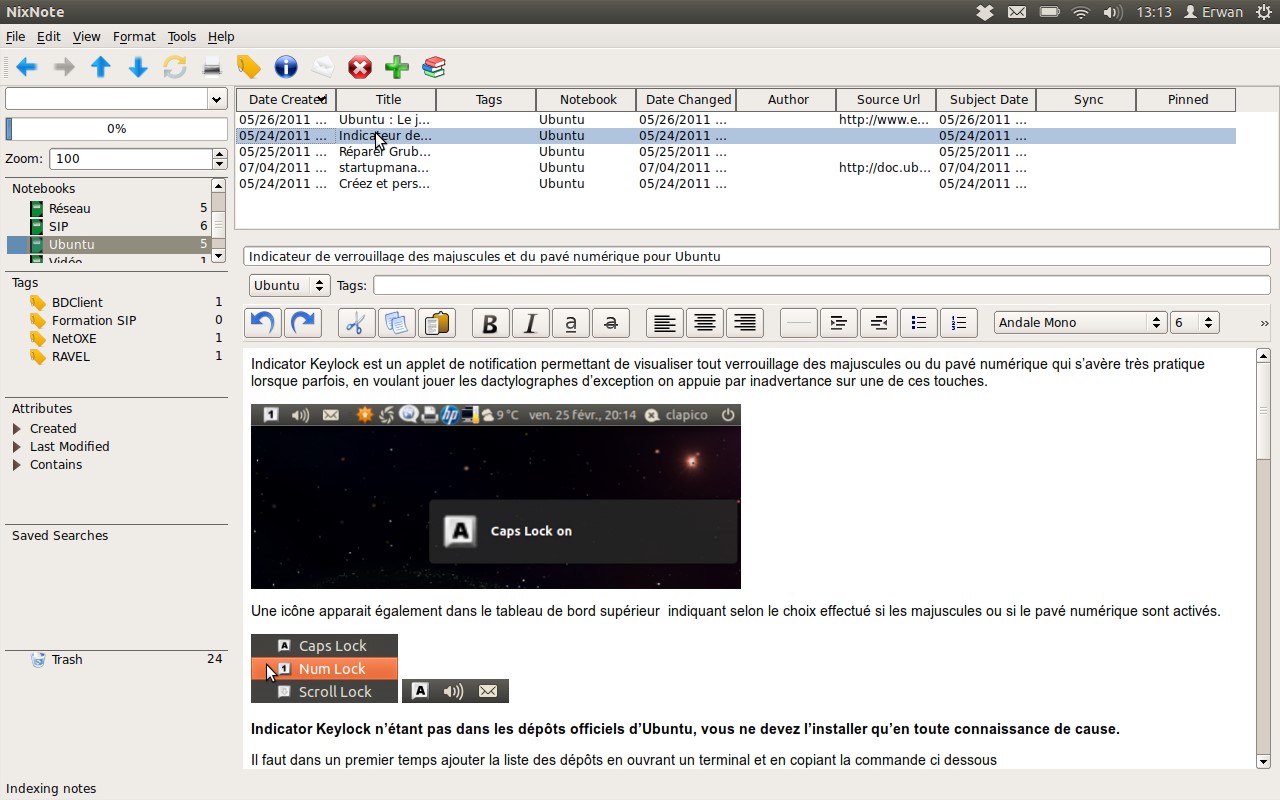Click the printer icon in toolbar
Viewport: 1280px width, 800px height.
(x=211, y=67)
